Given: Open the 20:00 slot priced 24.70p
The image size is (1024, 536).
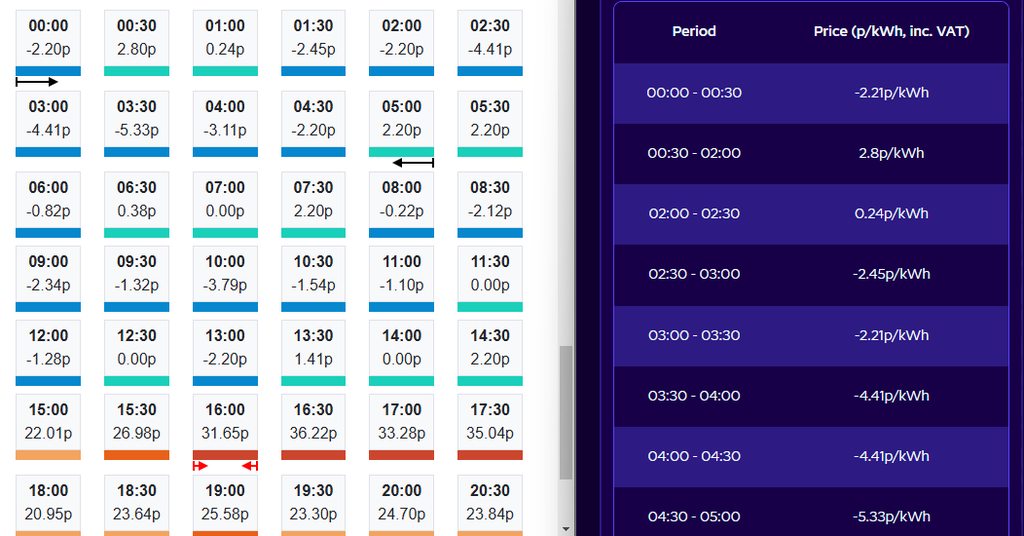Looking at the screenshot, I should (x=401, y=502).
